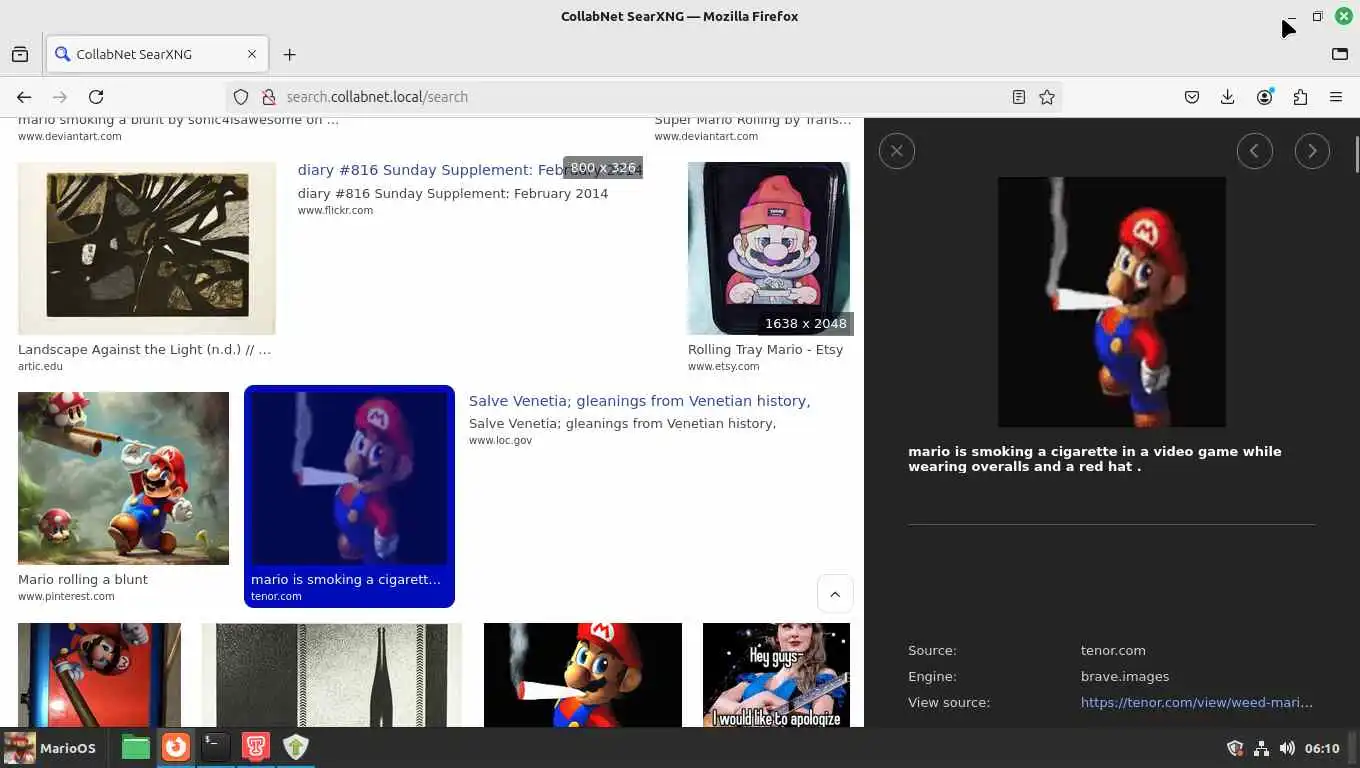Open the Firefox account menu

point(1265,97)
